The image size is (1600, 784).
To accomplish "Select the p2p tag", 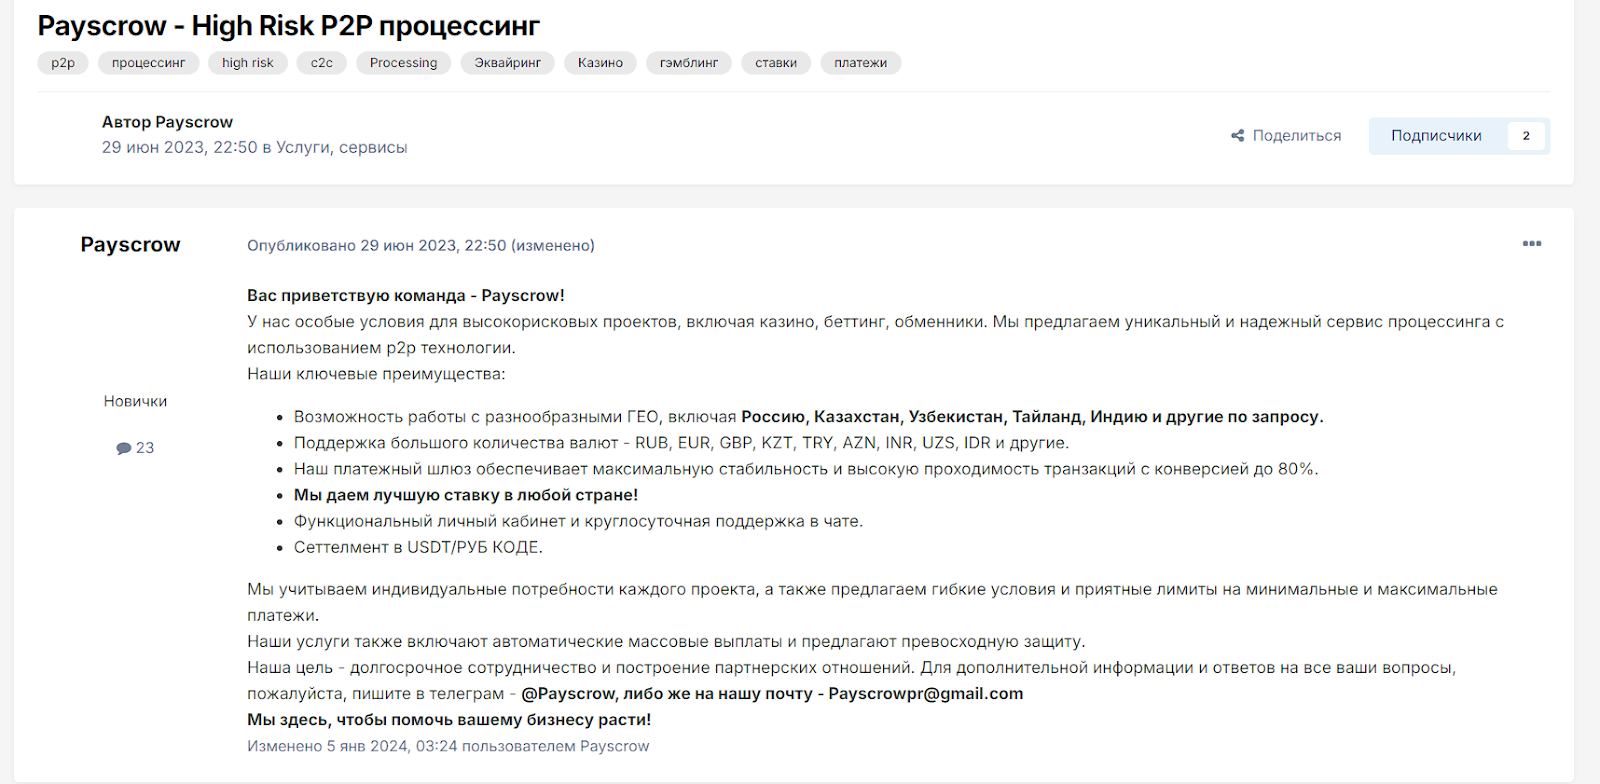I will (62, 62).
